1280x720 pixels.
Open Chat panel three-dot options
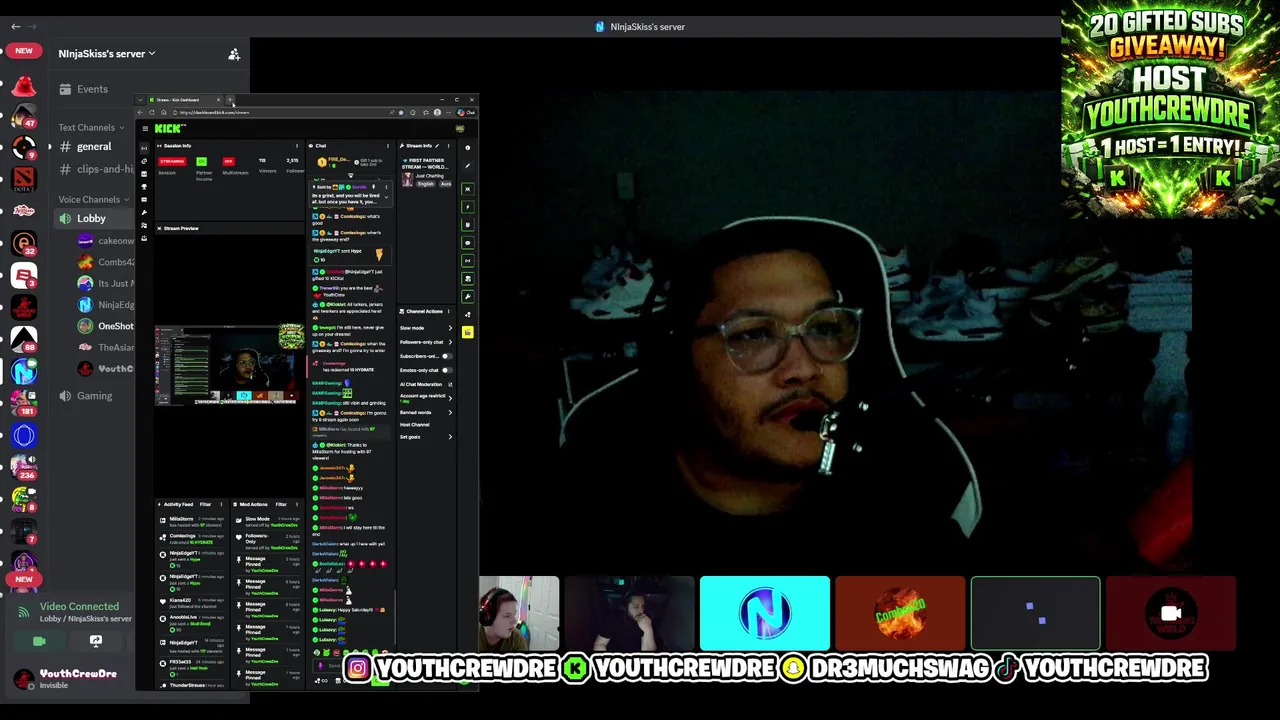[388, 146]
